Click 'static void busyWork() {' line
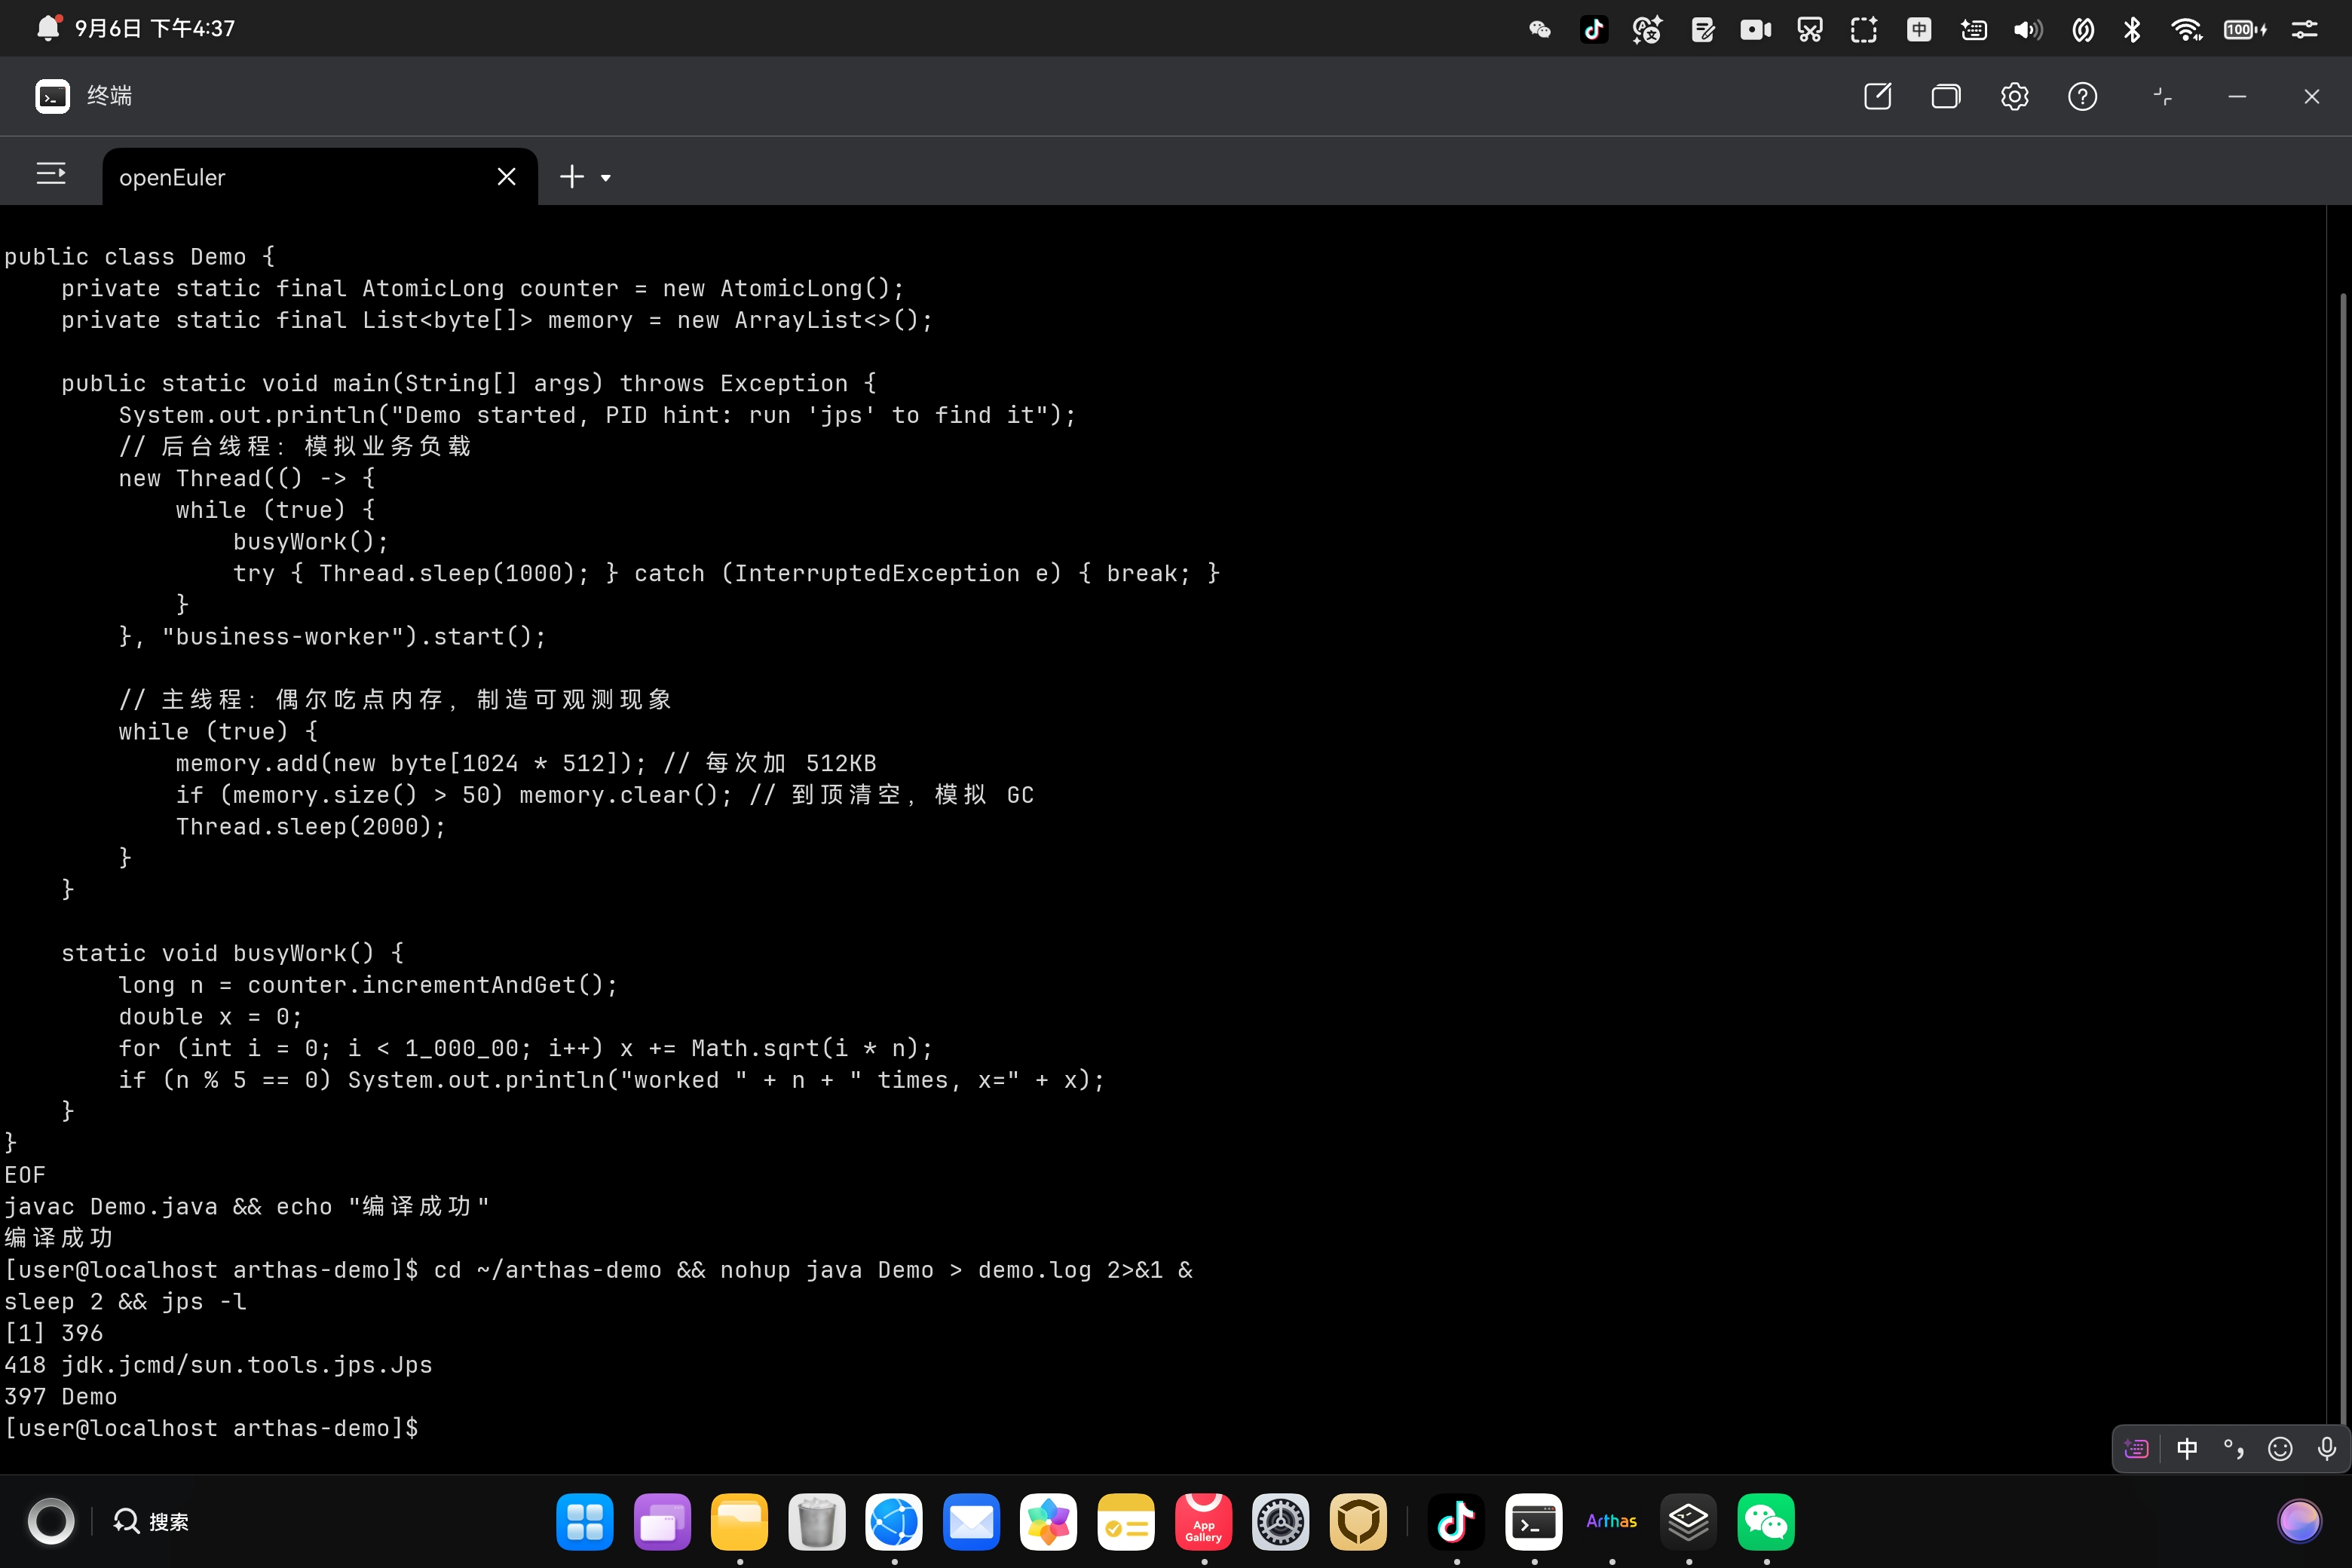The image size is (2352, 1568). (232, 953)
